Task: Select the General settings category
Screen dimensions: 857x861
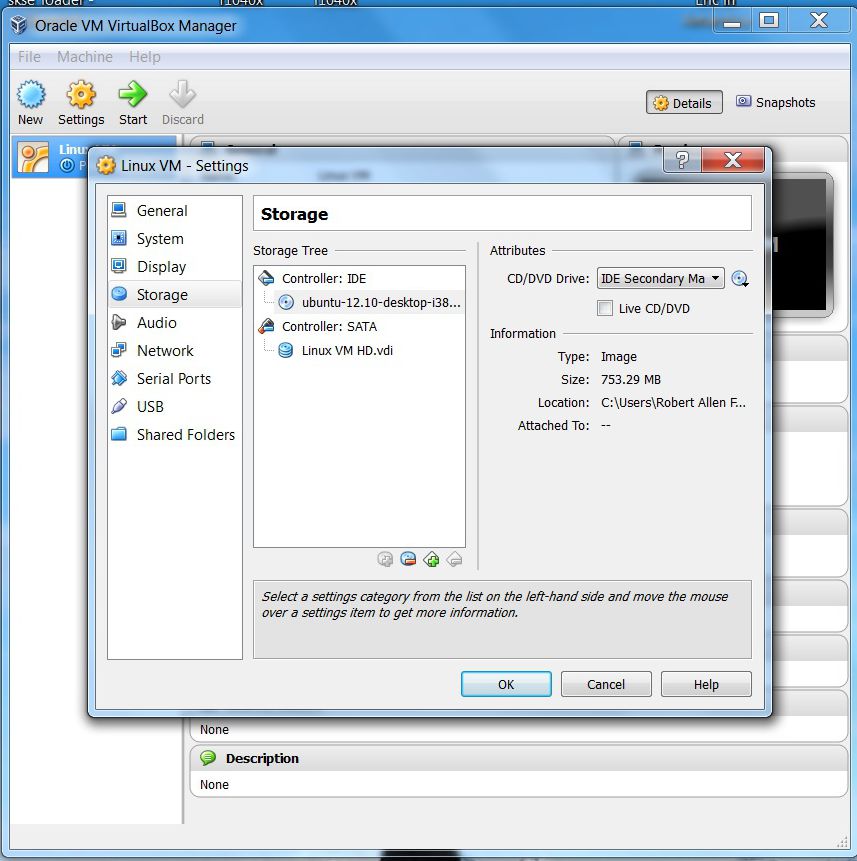Action: pyautogui.click(x=175, y=211)
